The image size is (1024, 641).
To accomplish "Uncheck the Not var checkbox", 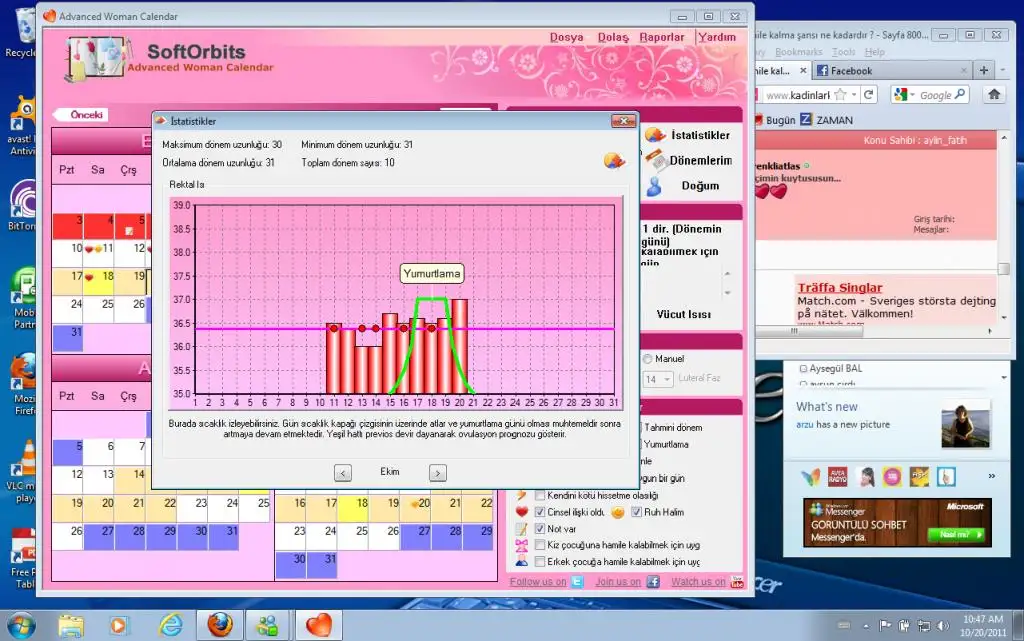I will tap(540, 529).
